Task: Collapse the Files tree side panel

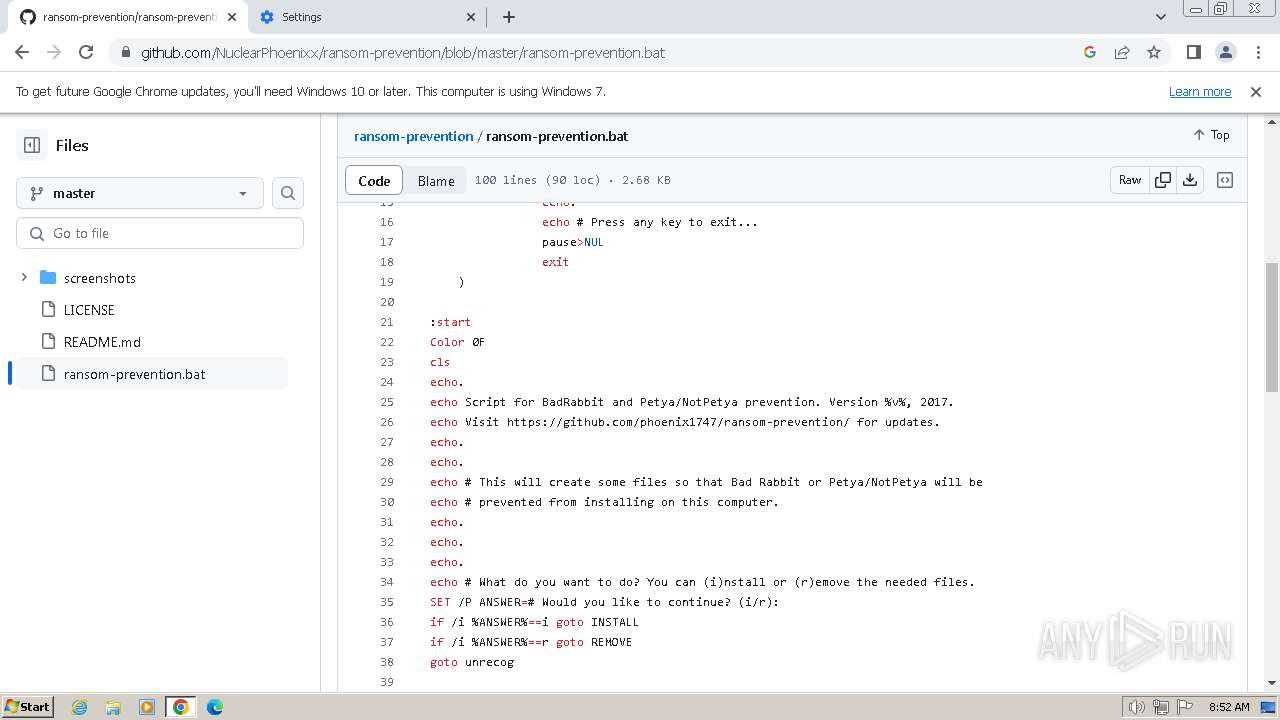Action: click(x=32, y=145)
